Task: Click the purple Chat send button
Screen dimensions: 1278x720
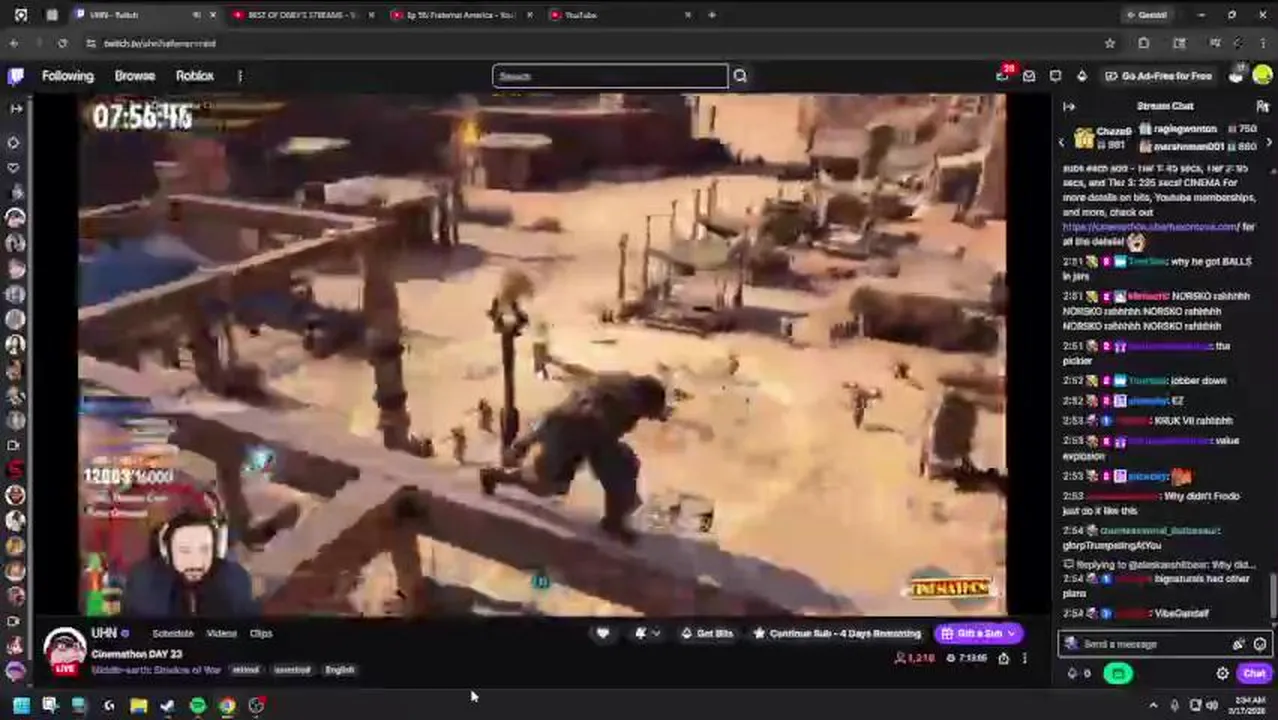Action: point(1254,674)
